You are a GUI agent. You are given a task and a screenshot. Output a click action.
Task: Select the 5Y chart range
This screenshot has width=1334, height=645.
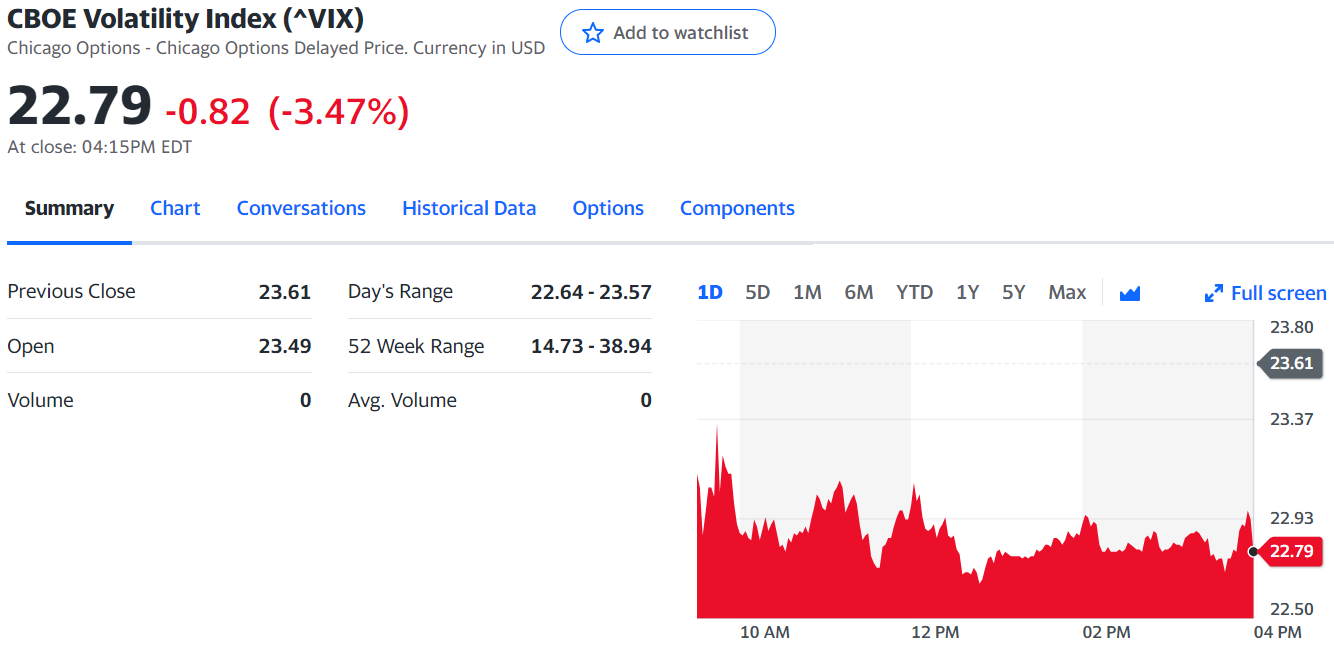point(1014,292)
